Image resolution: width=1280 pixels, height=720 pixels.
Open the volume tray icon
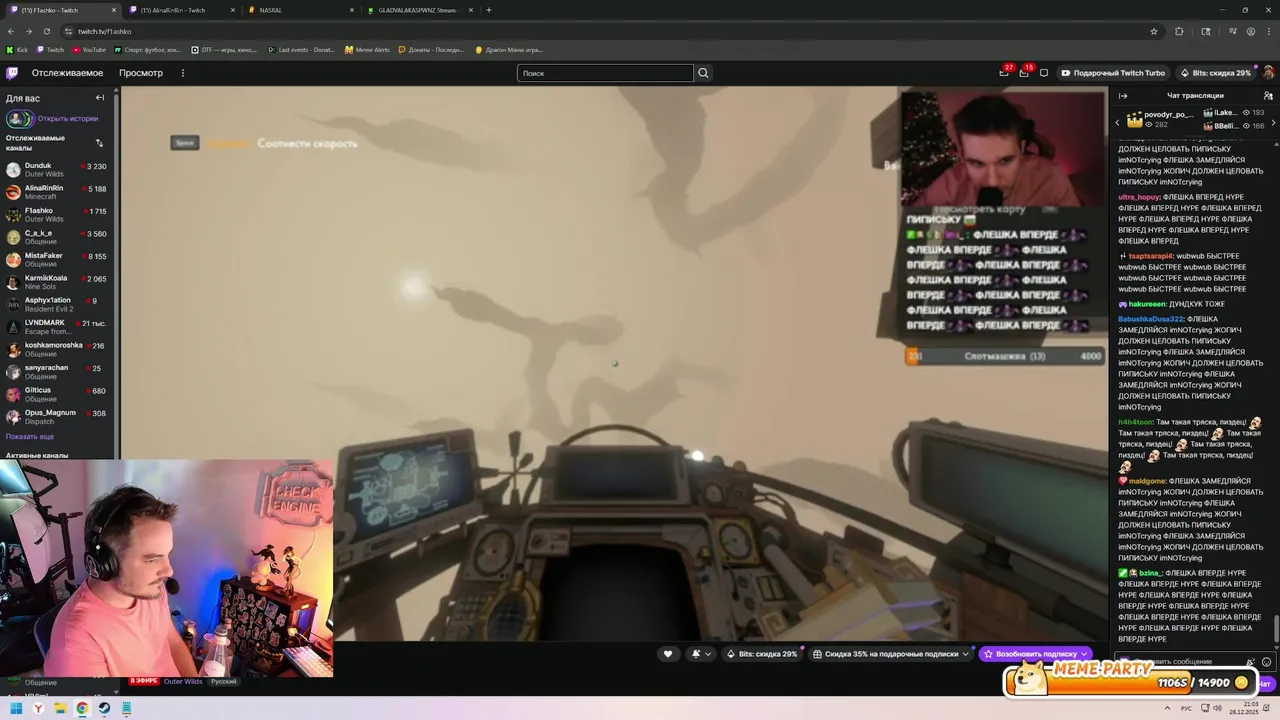coord(1219,708)
